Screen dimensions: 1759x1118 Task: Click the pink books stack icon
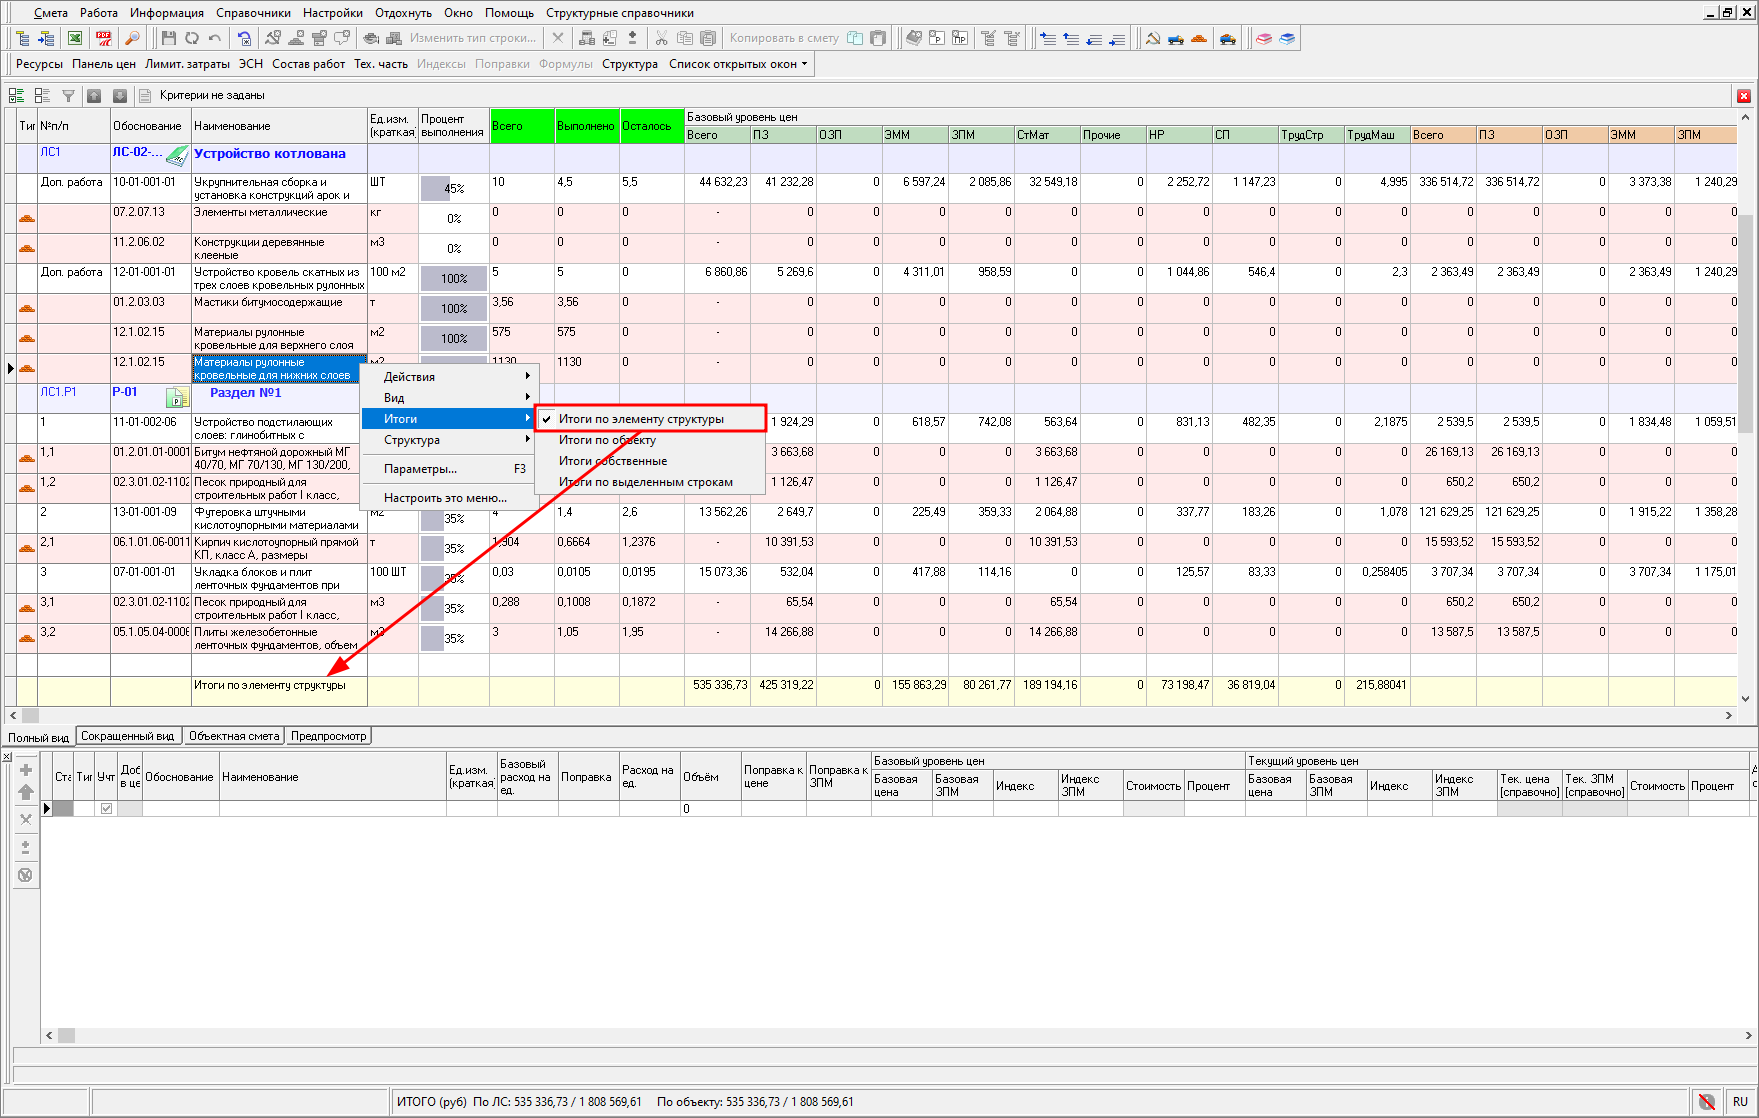1264,39
